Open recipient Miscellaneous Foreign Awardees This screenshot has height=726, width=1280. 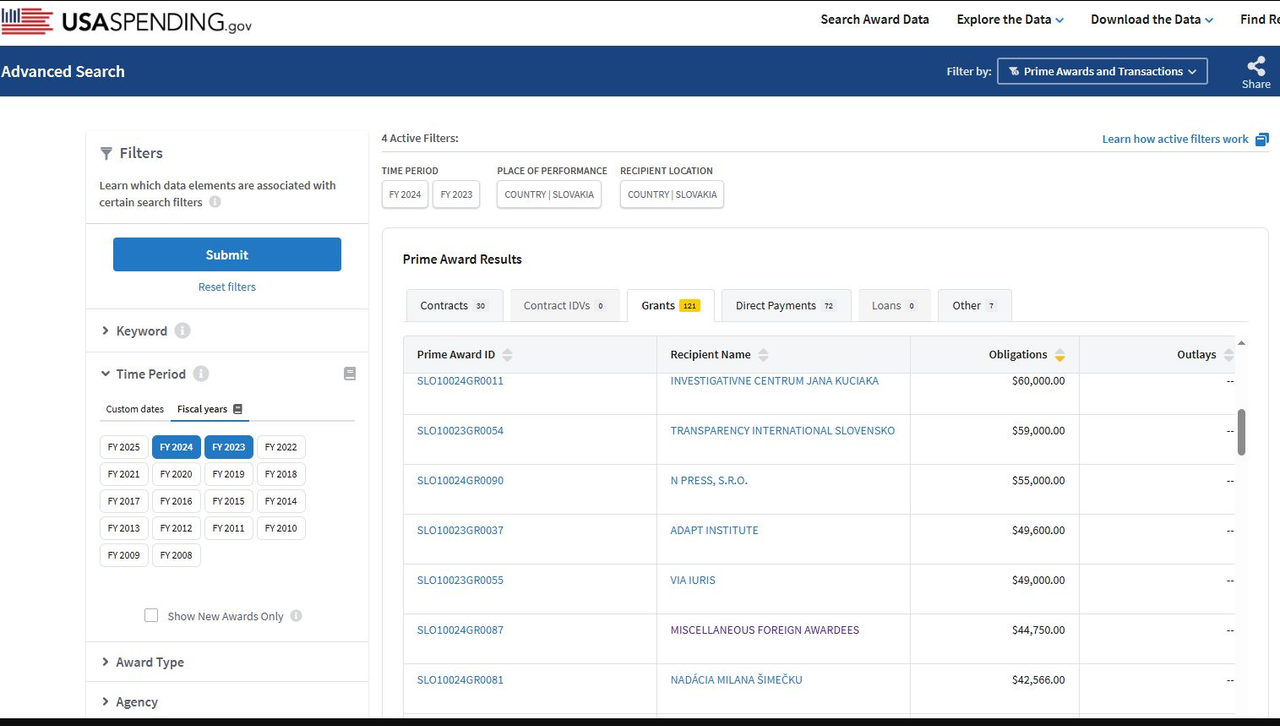[765, 630]
